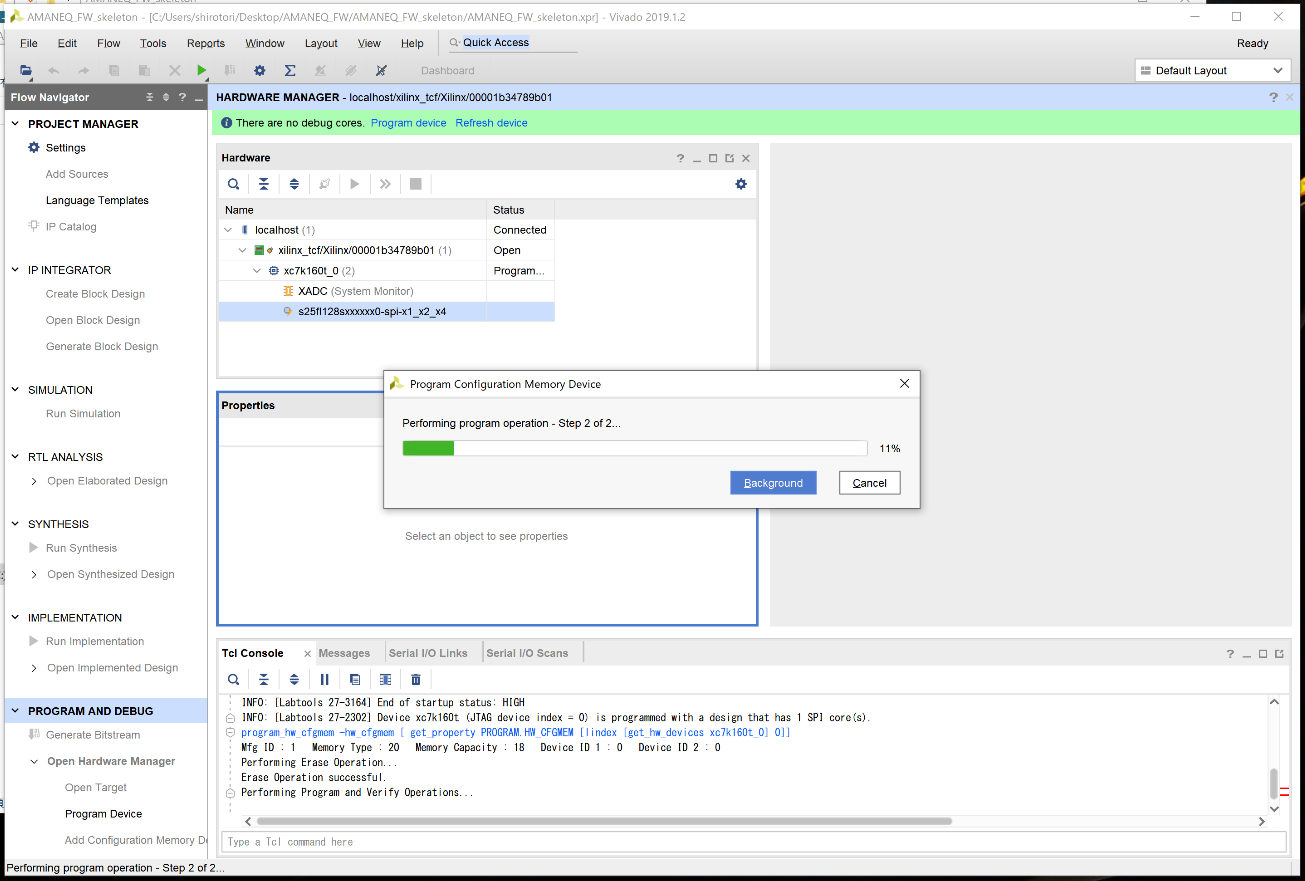Click the Tcl command input field
Screen dimensions: 1305x881
point(750,842)
